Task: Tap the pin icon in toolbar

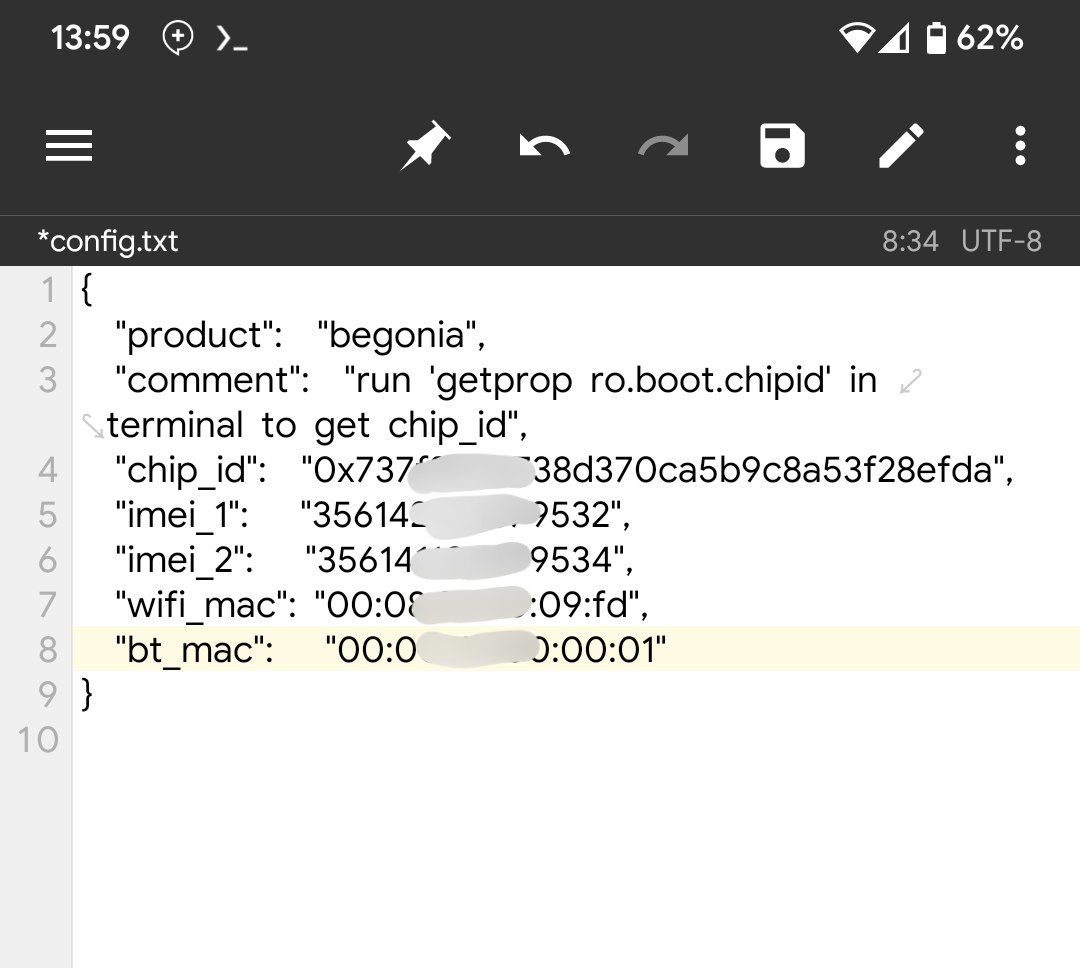Action: point(425,147)
